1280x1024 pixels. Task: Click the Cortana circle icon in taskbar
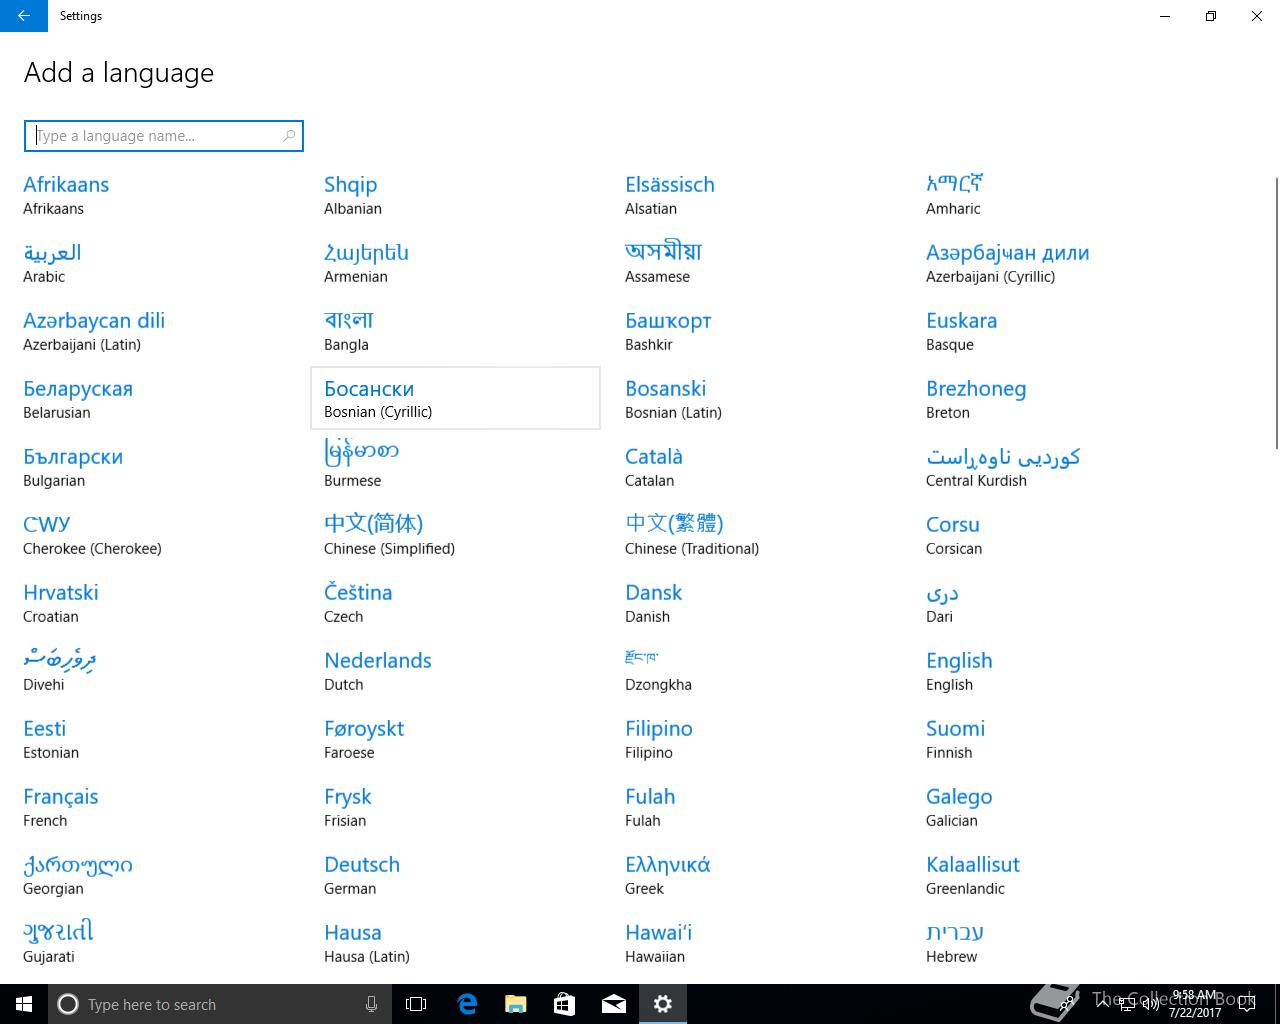coord(68,1004)
